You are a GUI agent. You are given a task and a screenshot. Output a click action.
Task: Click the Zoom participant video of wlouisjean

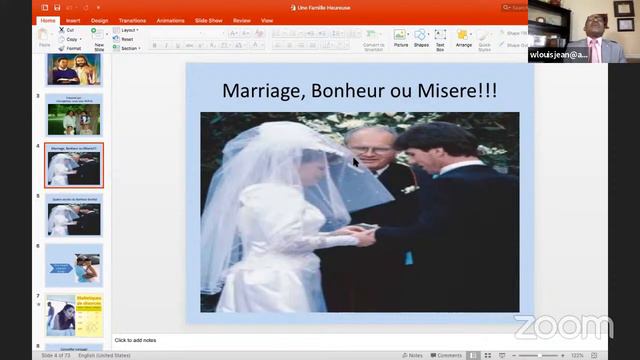pos(584,31)
